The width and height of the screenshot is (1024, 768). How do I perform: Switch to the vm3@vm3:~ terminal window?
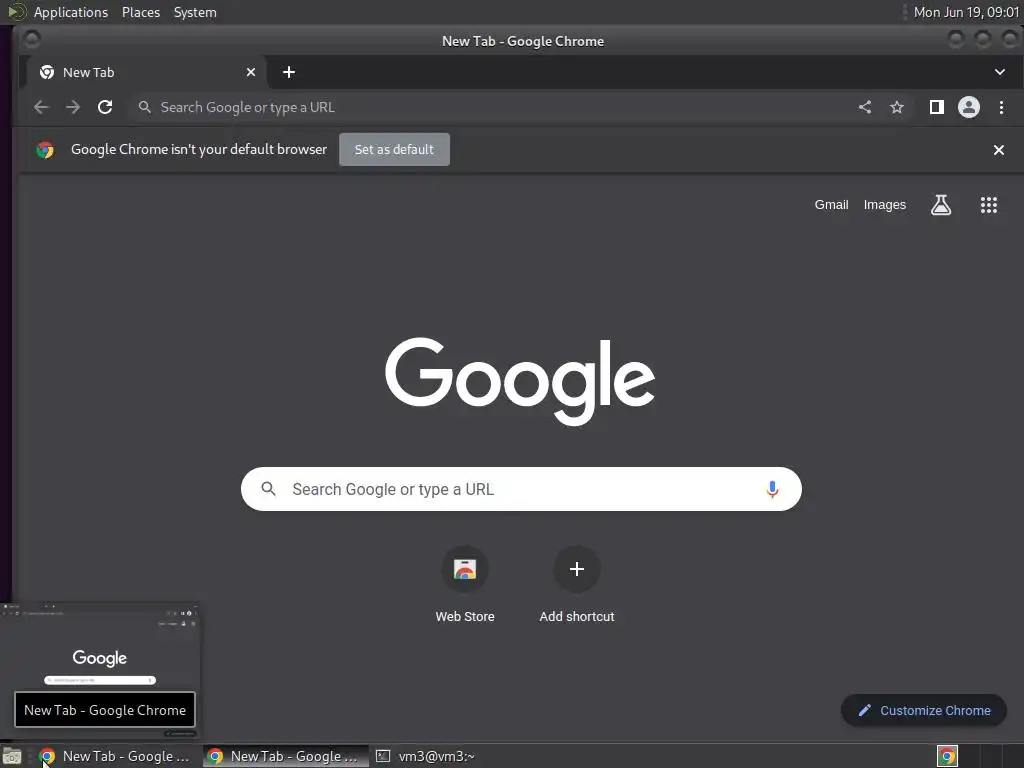426,756
